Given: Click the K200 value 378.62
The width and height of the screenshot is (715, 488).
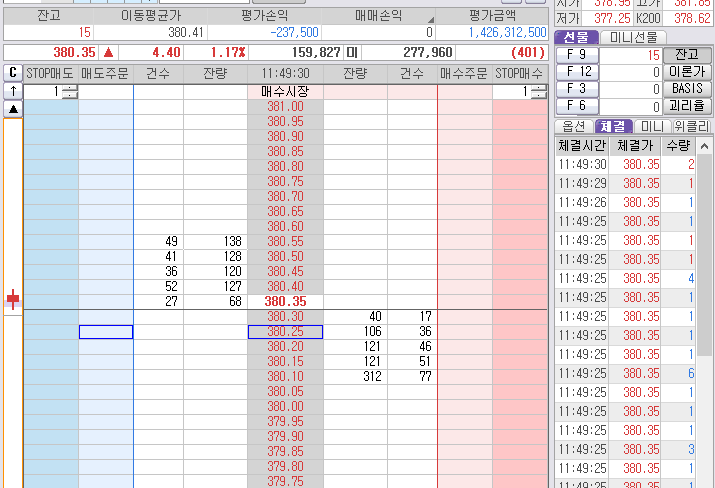Looking at the screenshot, I should pos(692,18).
